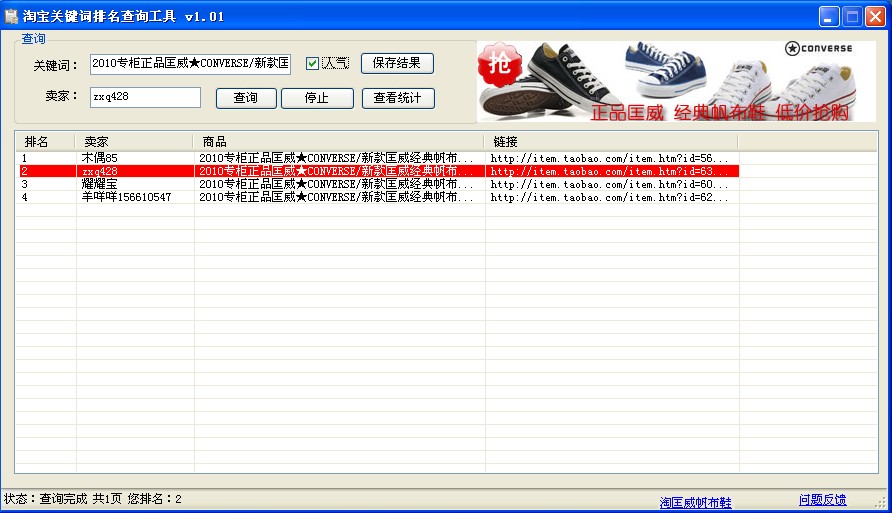
Task: Click the app icon in the title bar
Action: 11,16
